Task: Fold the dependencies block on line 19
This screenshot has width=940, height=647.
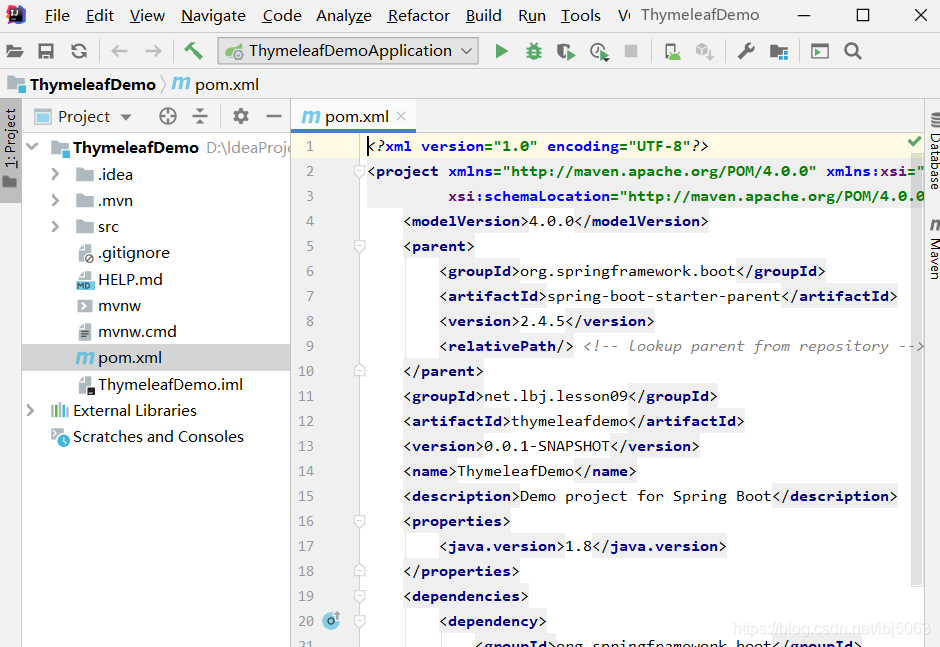Action: 359,596
